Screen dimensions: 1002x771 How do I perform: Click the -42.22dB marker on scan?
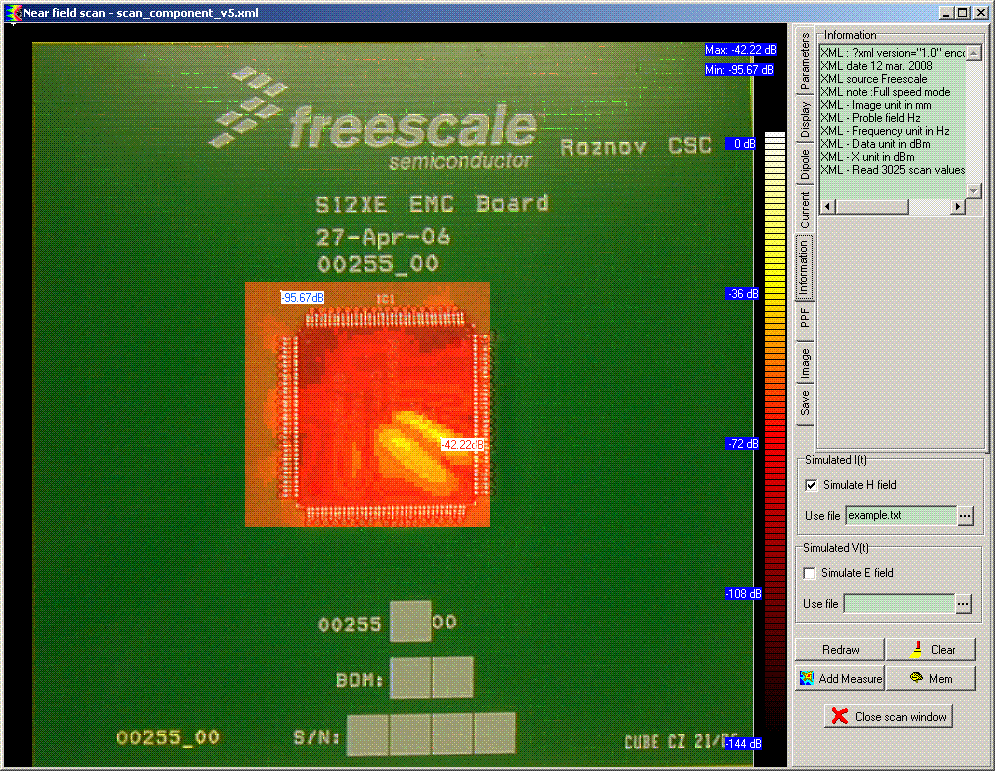pyautogui.click(x=462, y=445)
